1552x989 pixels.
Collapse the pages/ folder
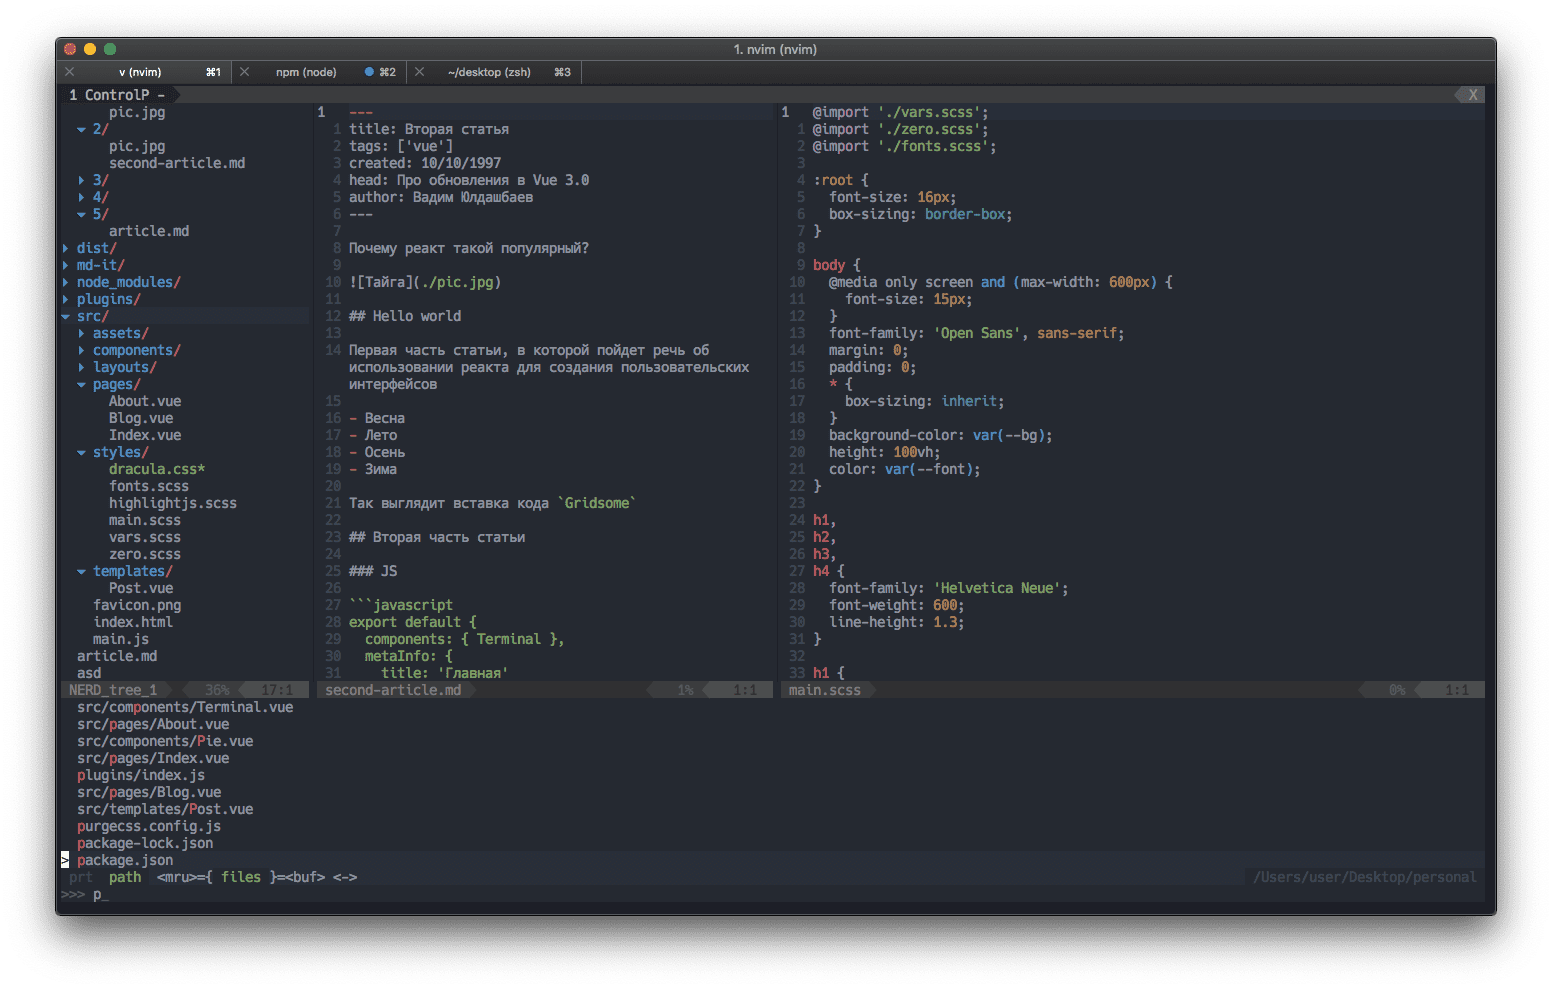tap(81, 384)
